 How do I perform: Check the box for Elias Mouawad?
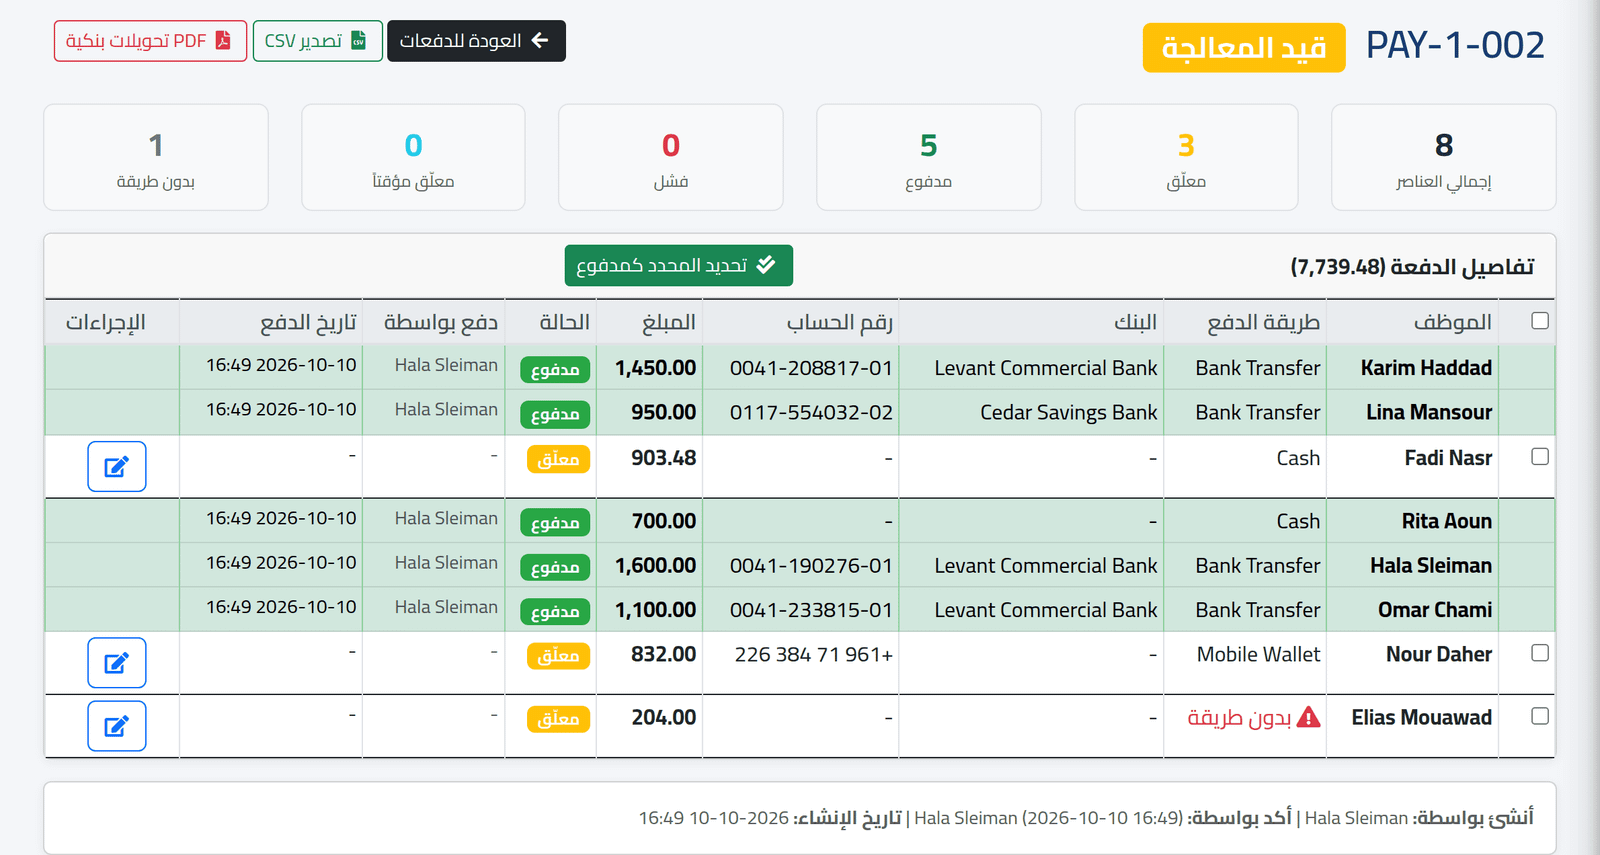pyautogui.click(x=1540, y=716)
